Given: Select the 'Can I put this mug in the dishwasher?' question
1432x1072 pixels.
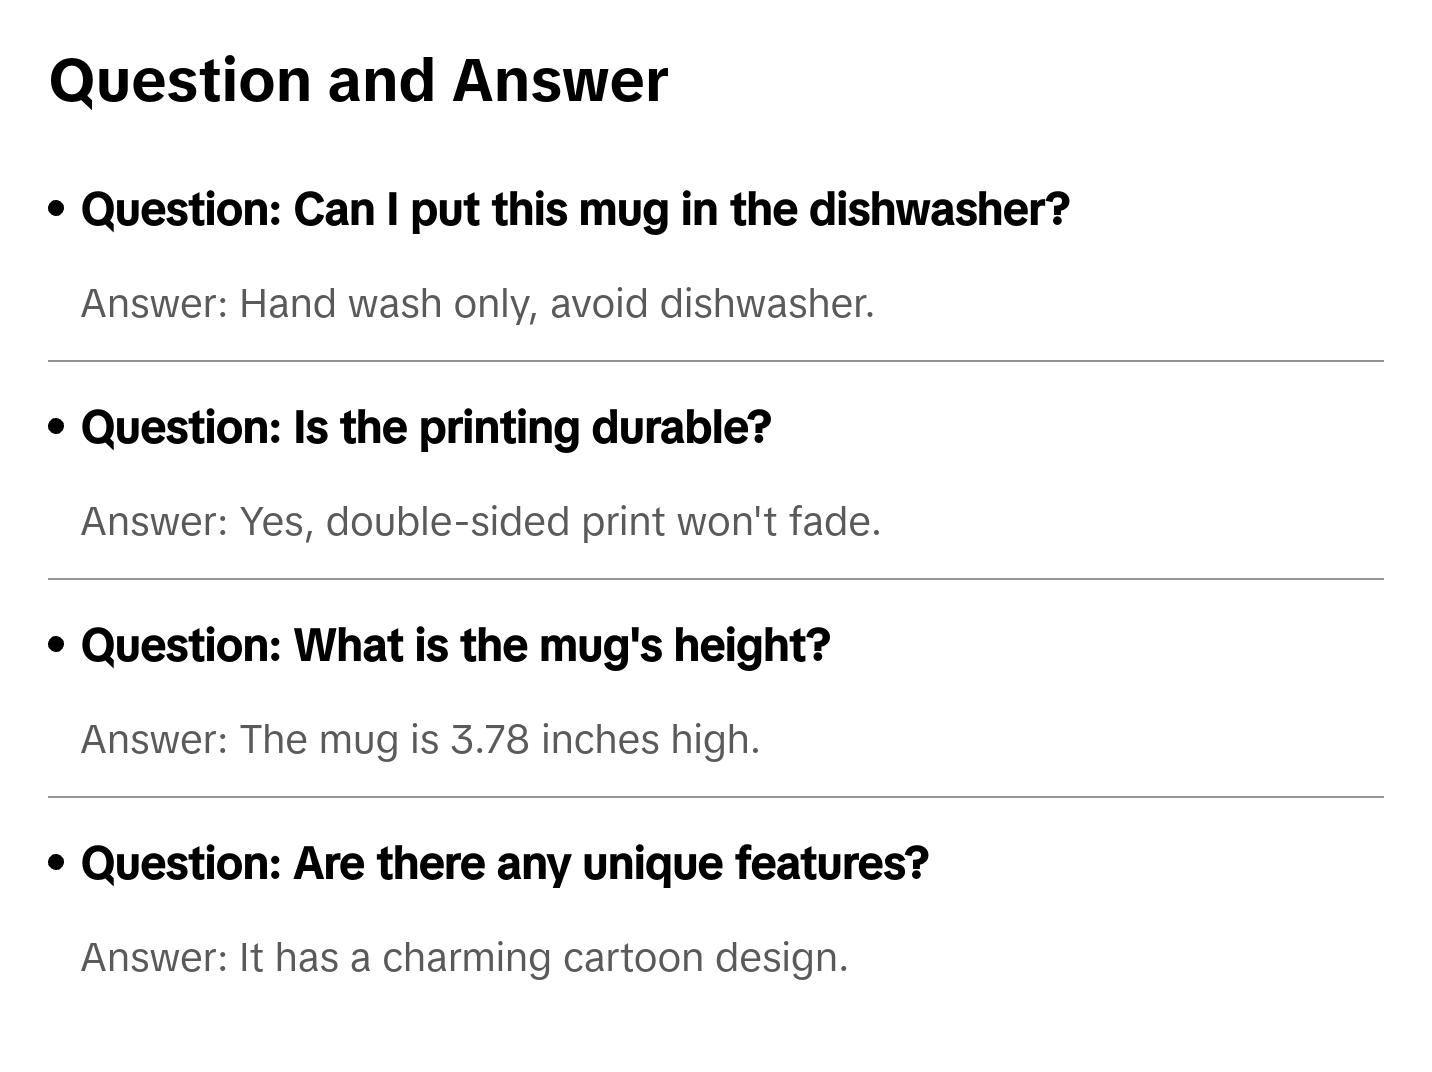Looking at the screenshot, I should (575, 210).
